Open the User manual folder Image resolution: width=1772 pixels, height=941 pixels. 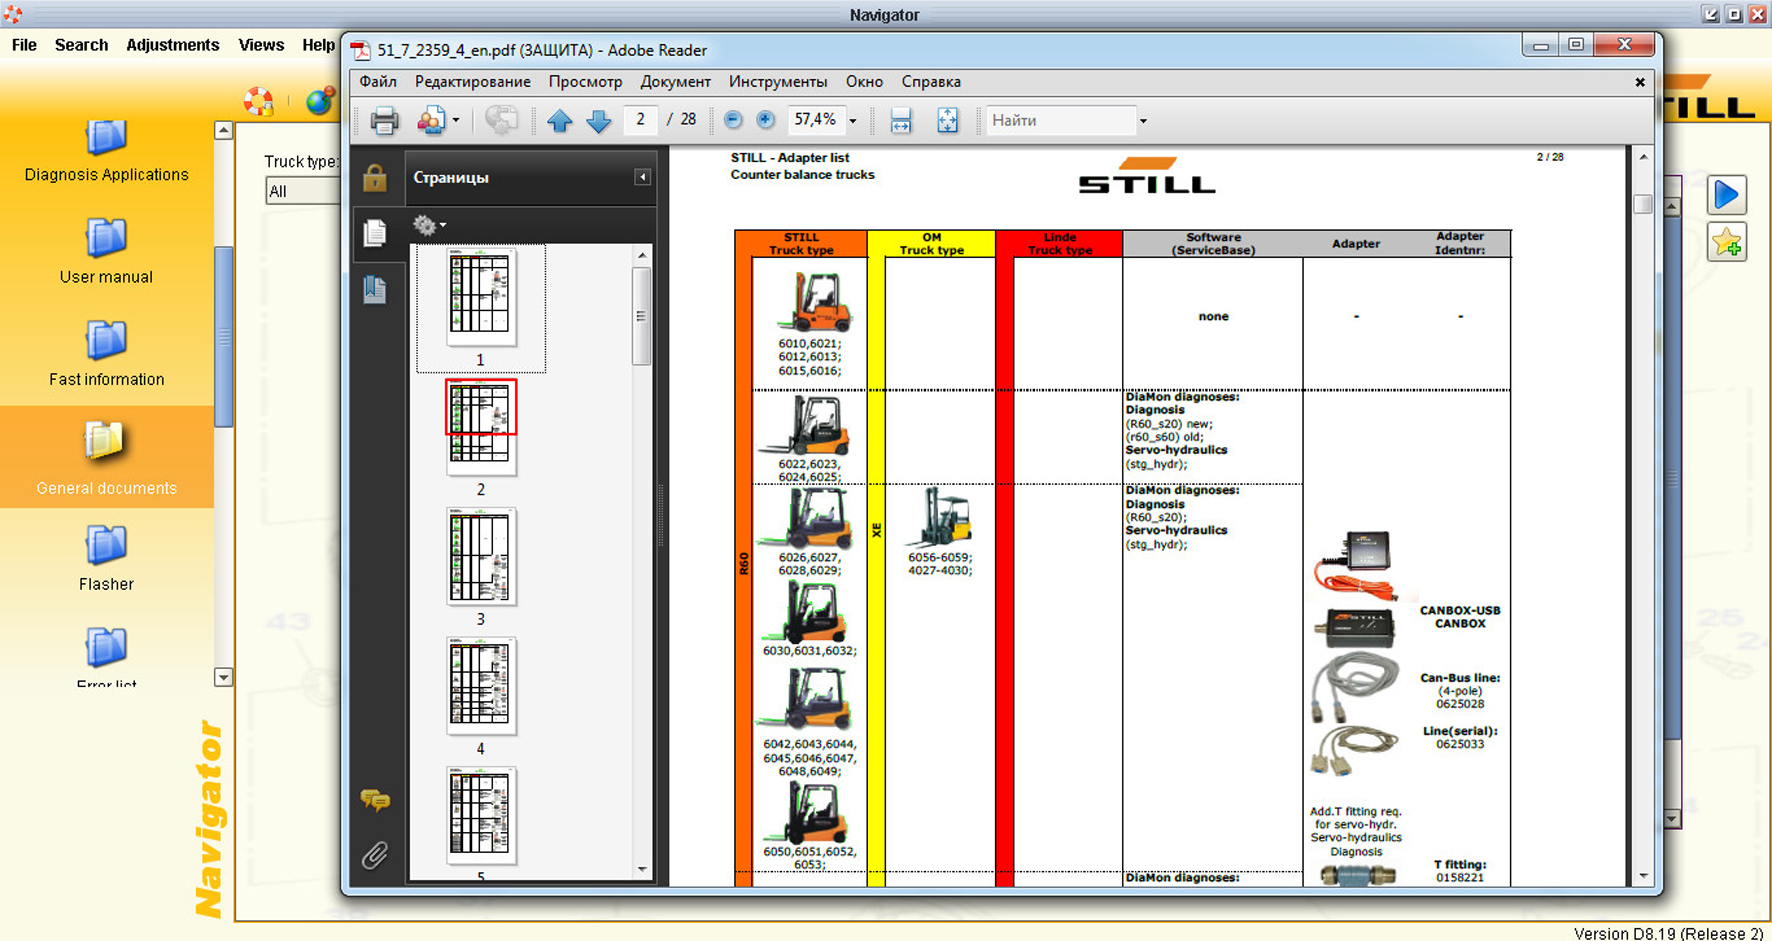[106, 250]
